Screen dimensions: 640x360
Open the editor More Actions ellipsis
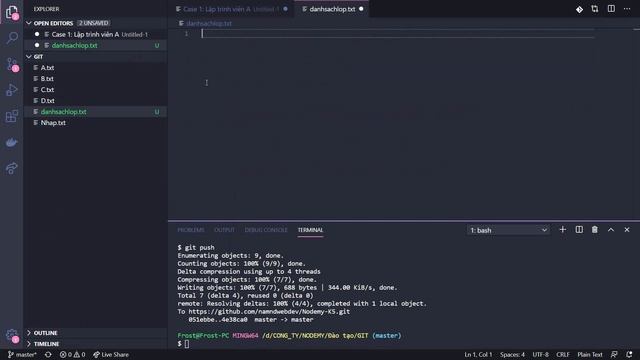tap(627, 9)
